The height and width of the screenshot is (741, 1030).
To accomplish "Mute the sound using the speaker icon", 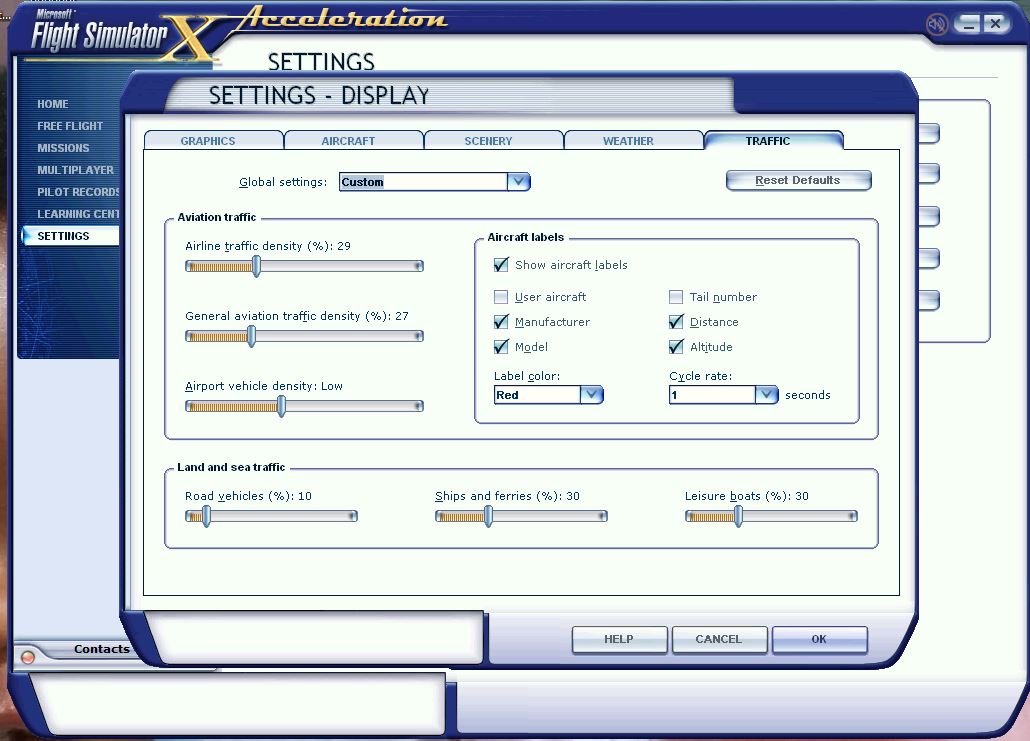I will coord(937,23).
